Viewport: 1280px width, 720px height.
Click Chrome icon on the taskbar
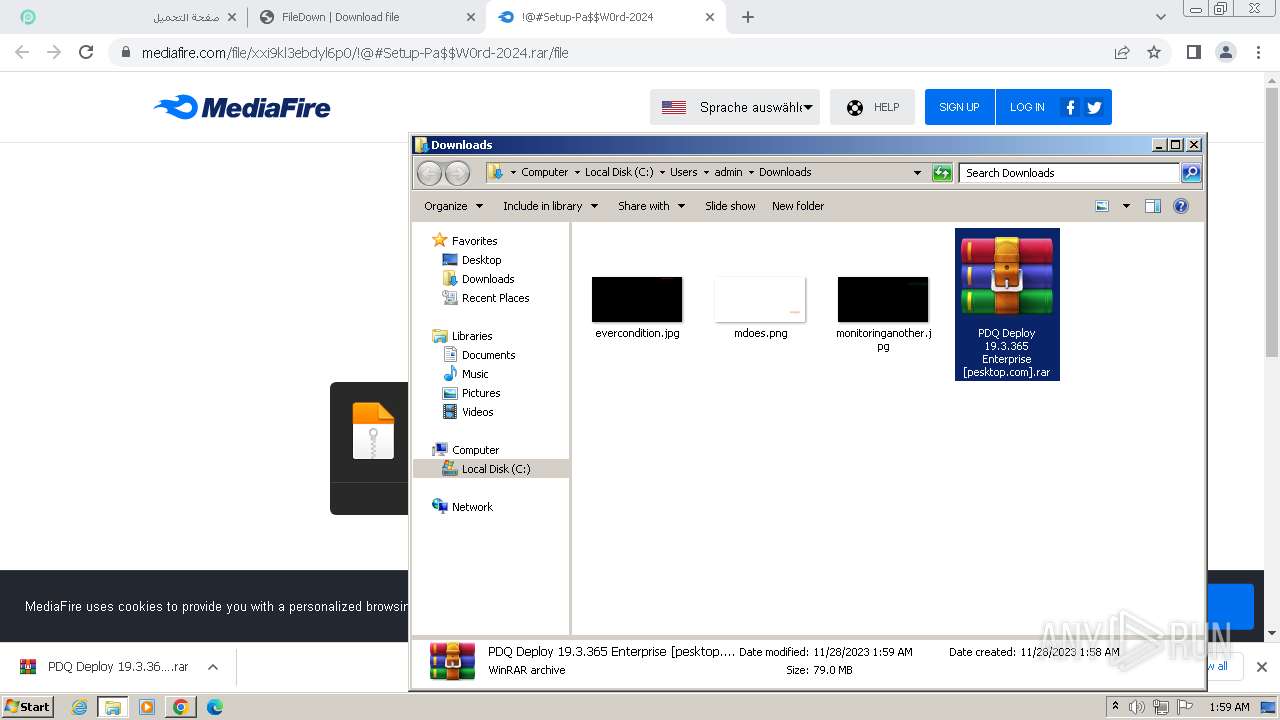click(x=180, y=707)
